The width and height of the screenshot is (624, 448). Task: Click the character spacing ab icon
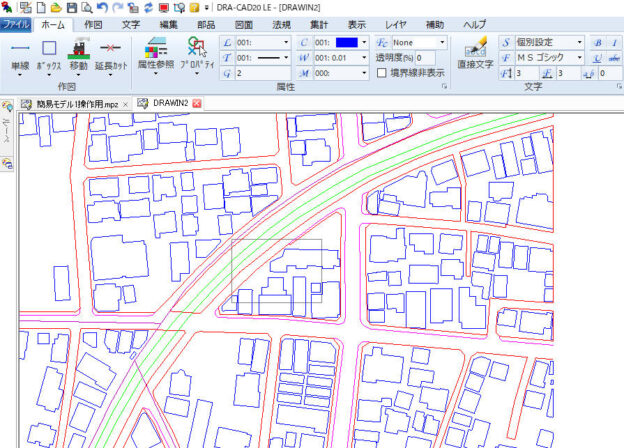pyautogui.click(x=589, y=73)
